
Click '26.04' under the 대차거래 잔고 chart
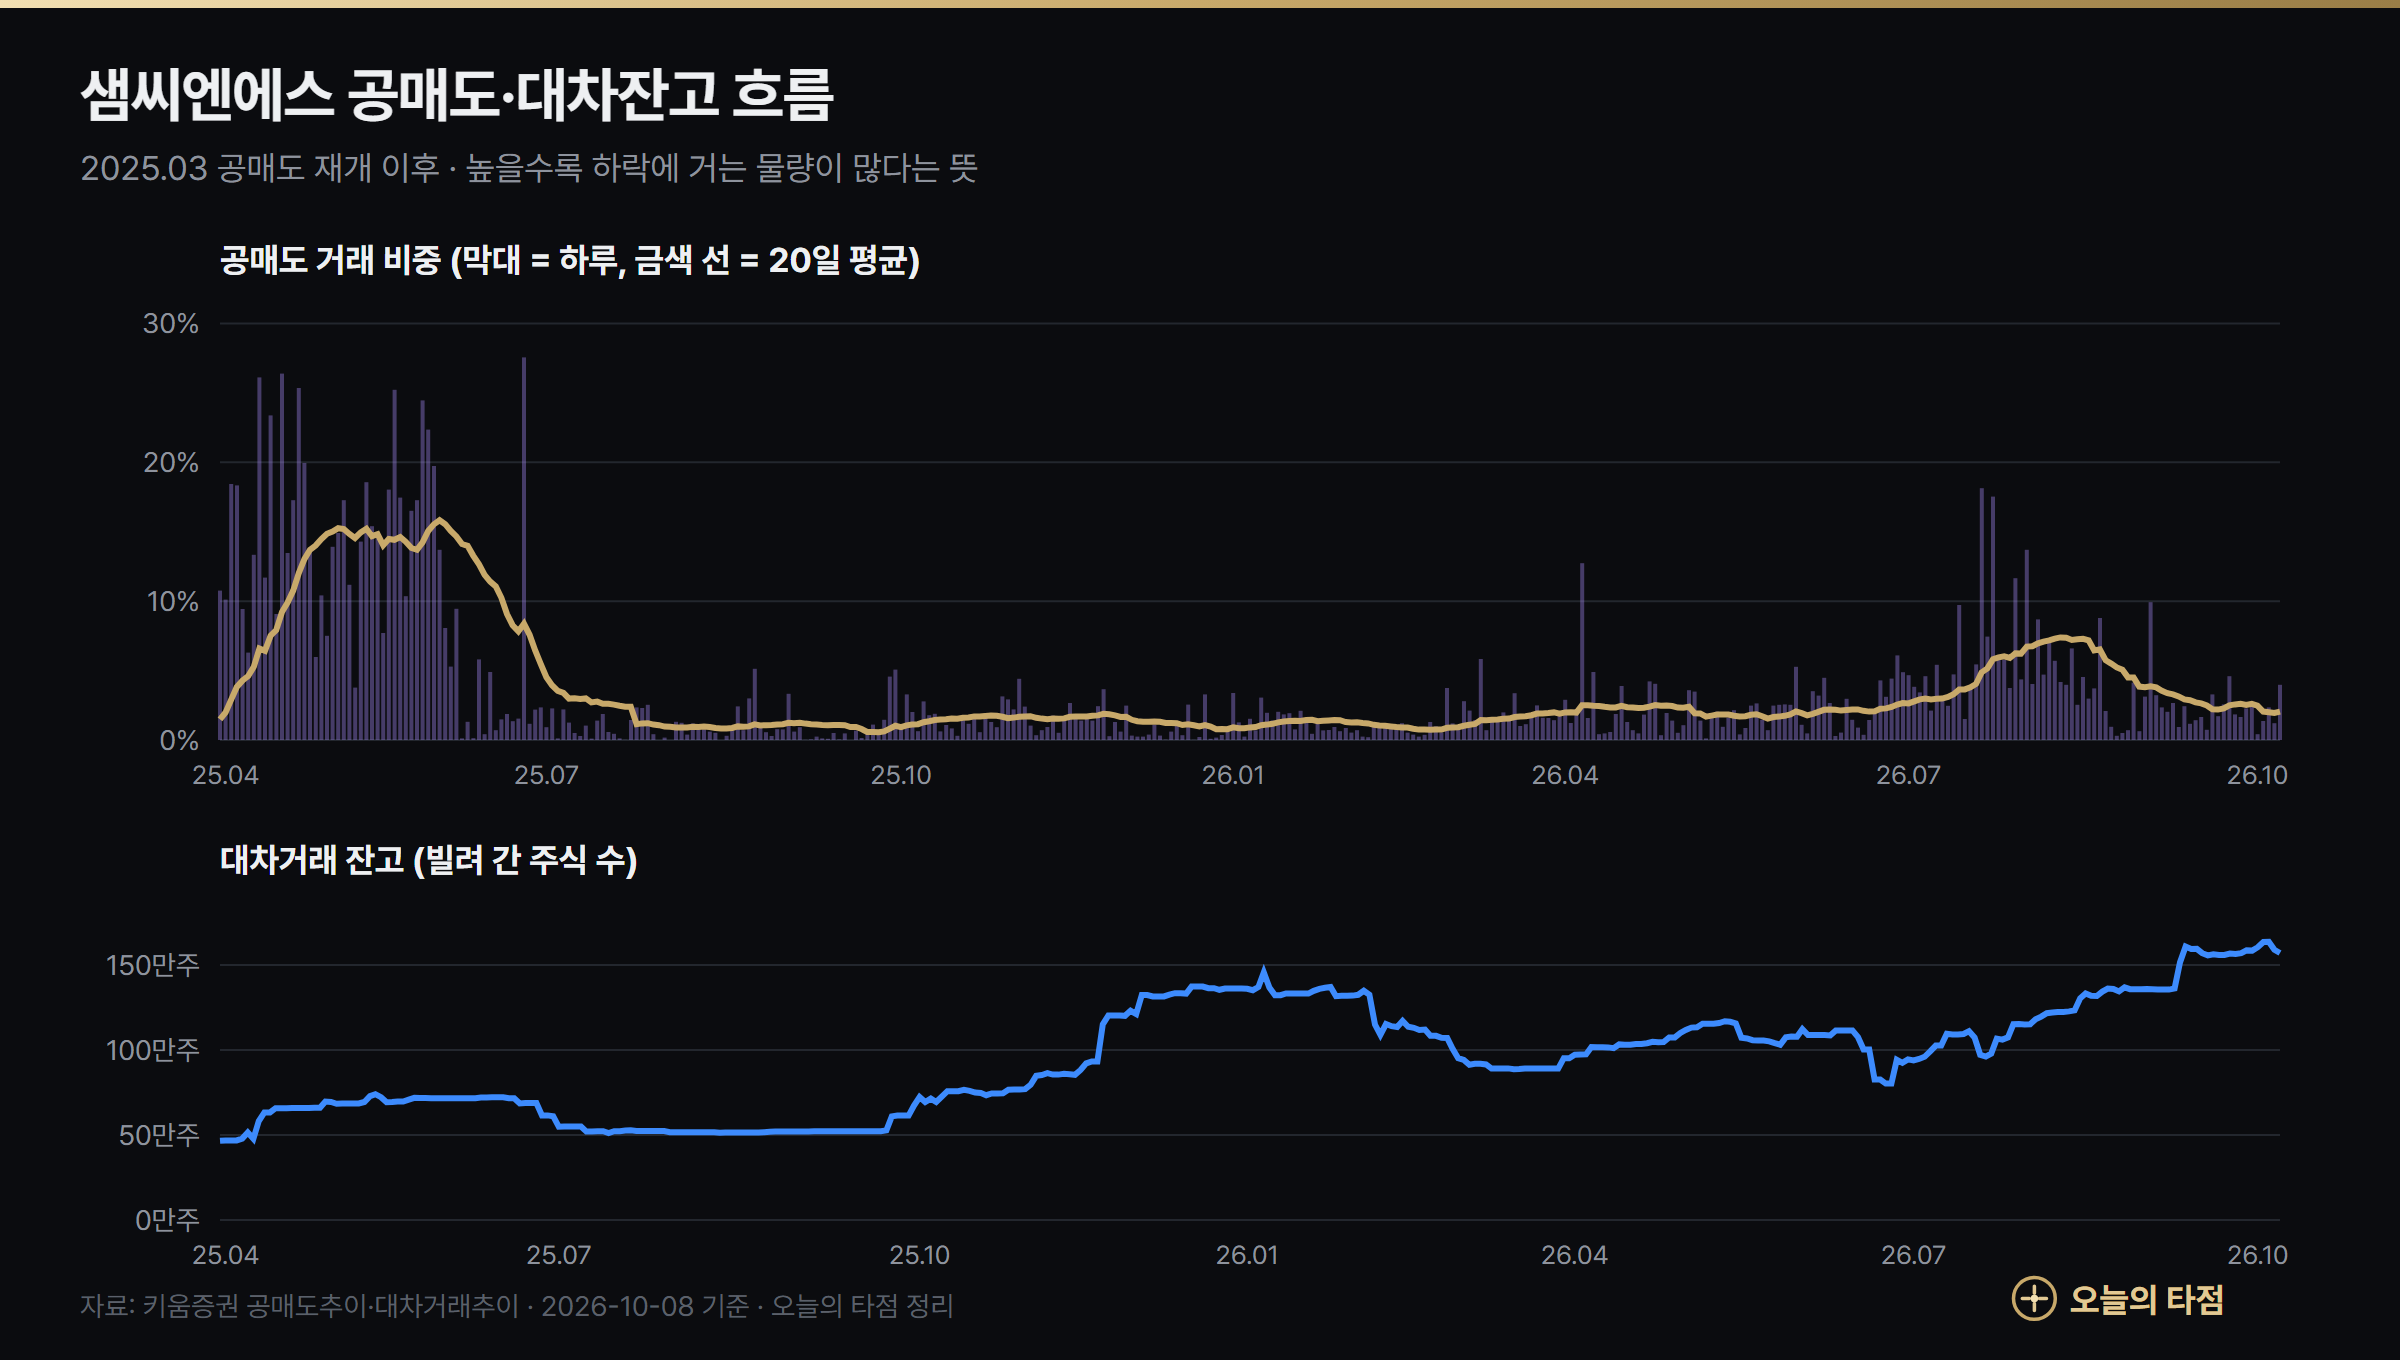click(1574, 1255)
